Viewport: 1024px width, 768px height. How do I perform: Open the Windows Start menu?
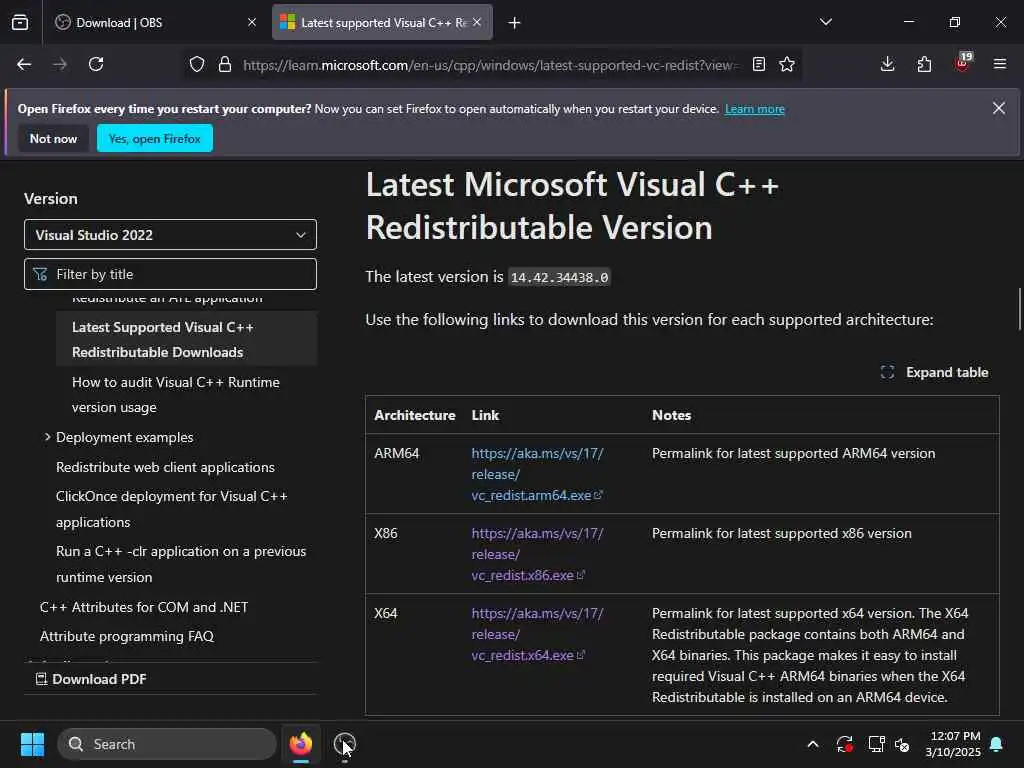coord(32,744)
